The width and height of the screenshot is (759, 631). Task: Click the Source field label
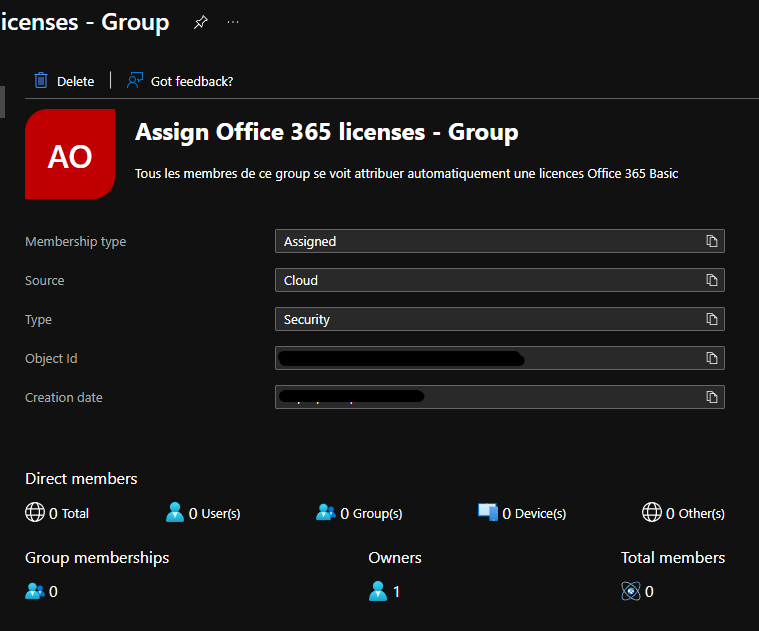pyautogui.click(x=45, y=281)
